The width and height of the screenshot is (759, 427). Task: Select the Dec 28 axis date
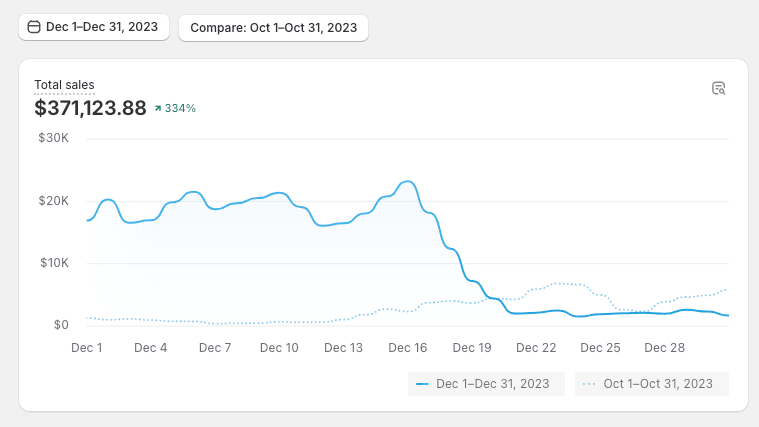tap(664, 348)
